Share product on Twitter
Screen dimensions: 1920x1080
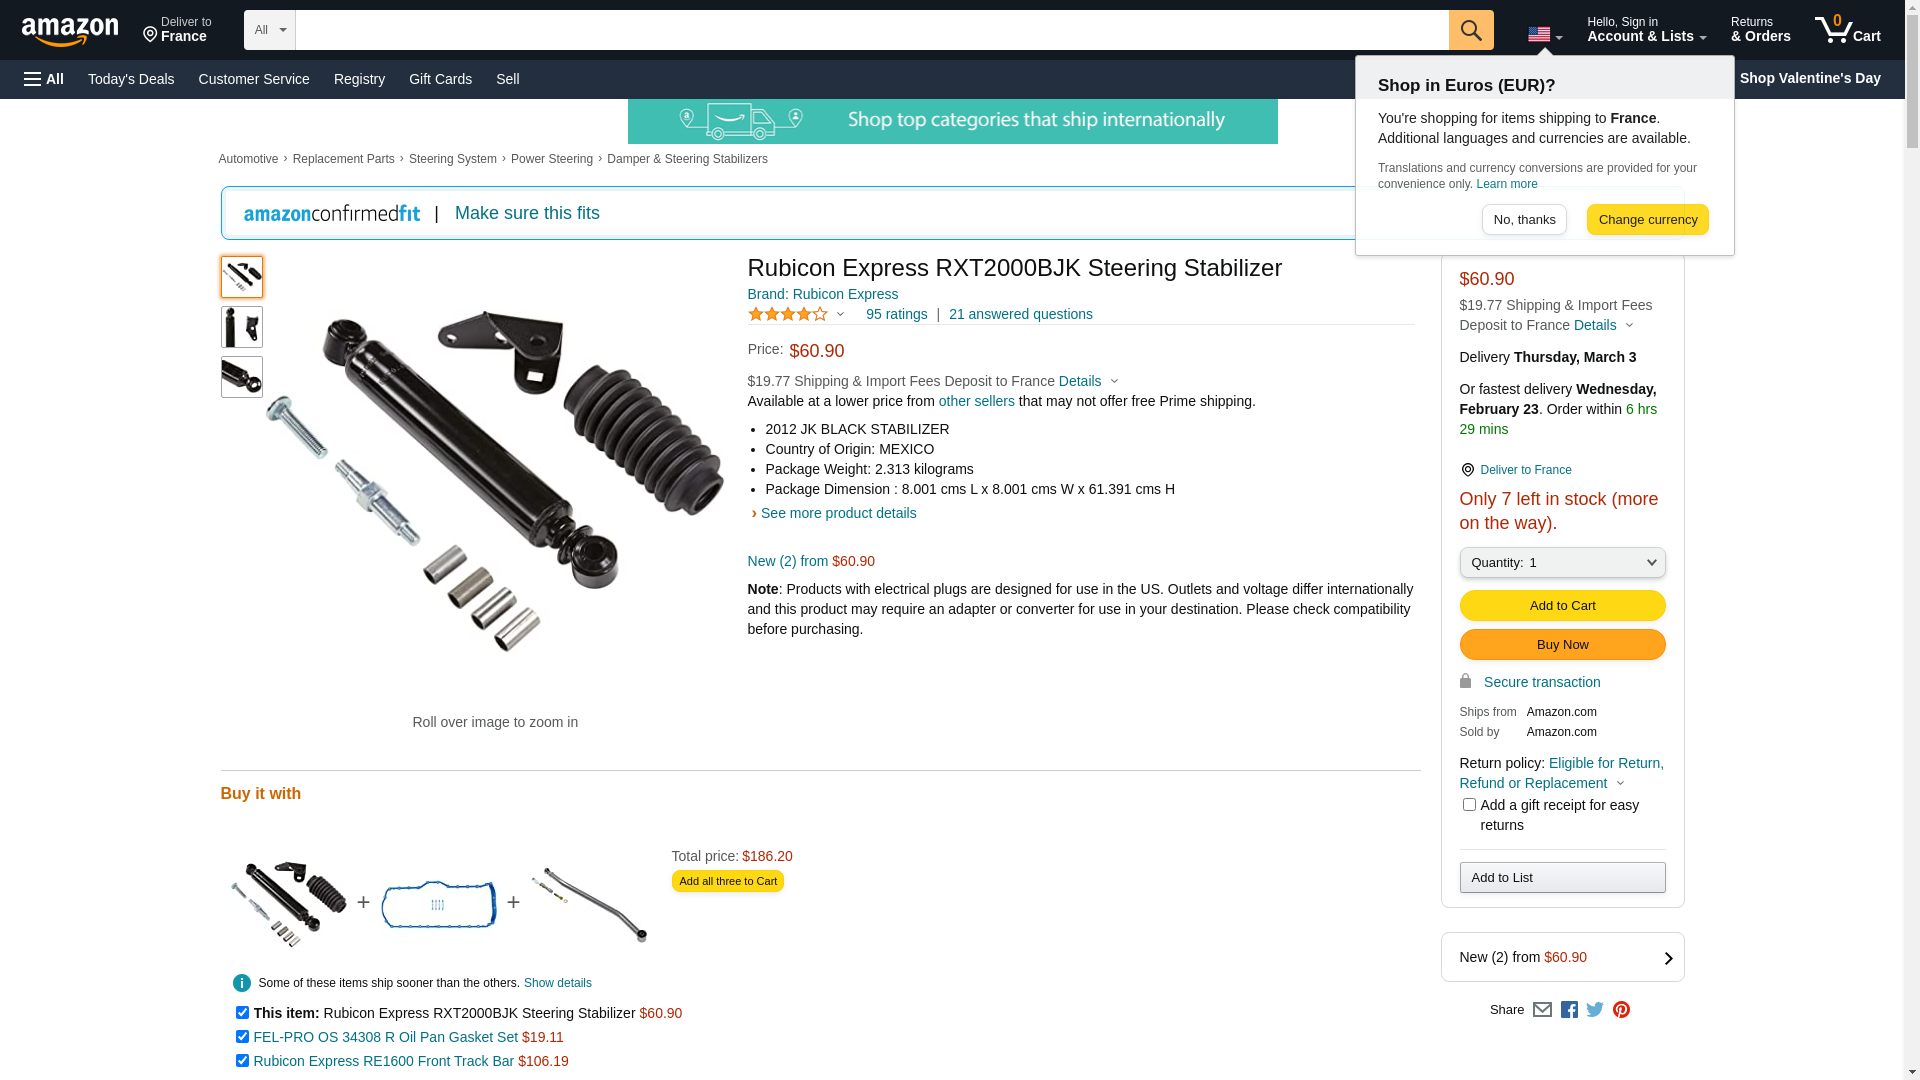tap(1595, 1010)
